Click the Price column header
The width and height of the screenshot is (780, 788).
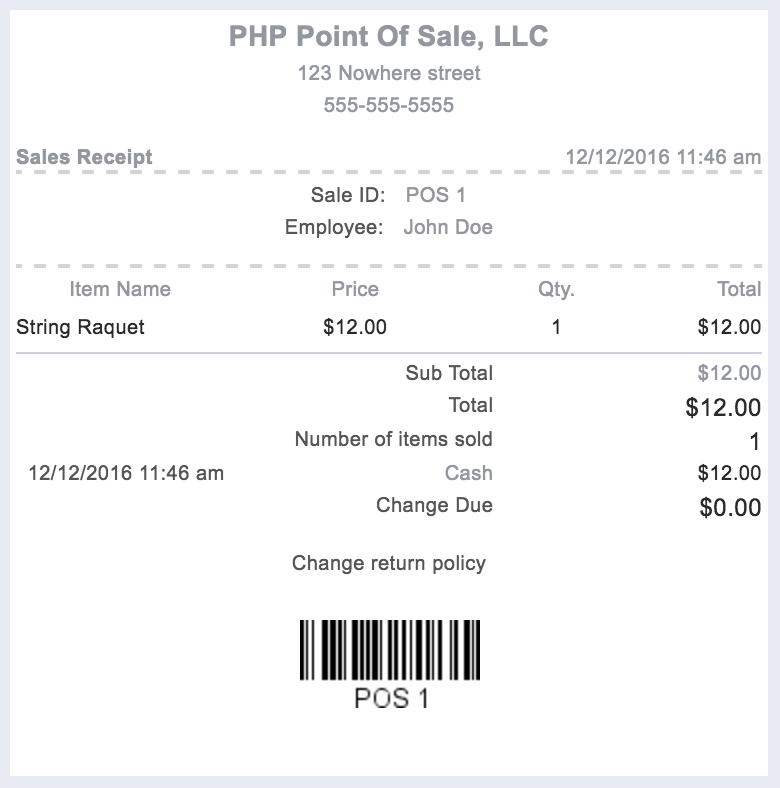tap(355, 289)
